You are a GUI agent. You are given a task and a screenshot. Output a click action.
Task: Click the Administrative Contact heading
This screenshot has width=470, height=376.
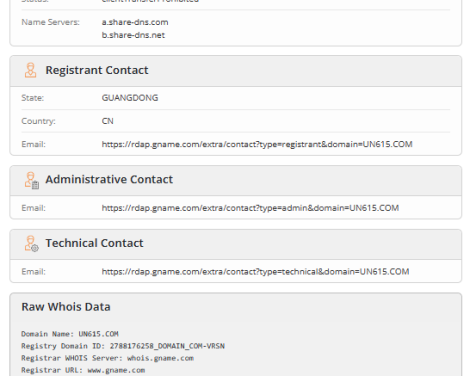coord(109,180)
